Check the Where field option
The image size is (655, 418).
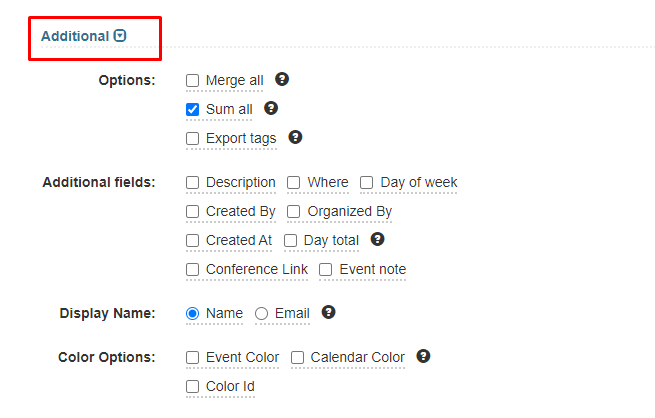tap(294, 182)
